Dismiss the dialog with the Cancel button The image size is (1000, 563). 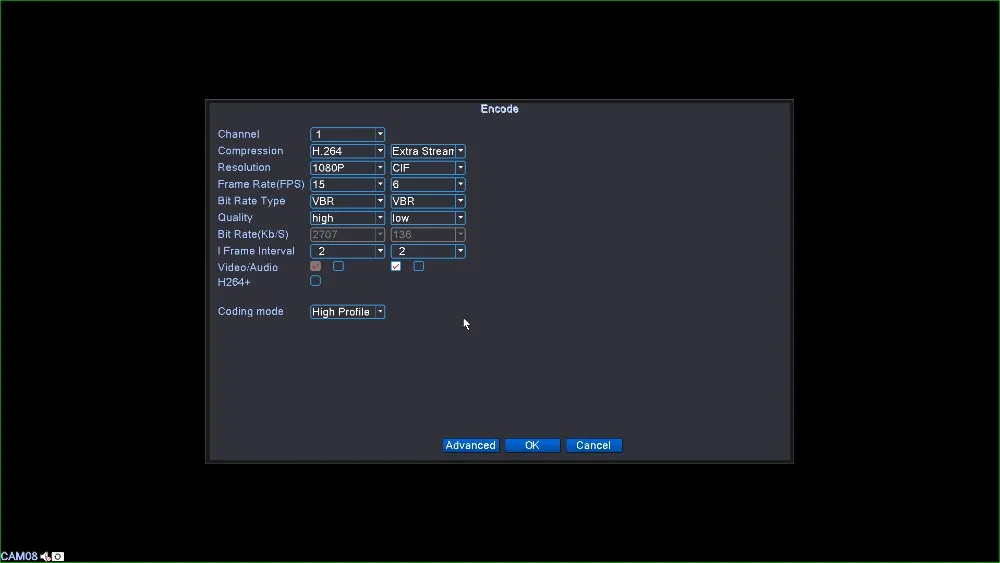594,446
